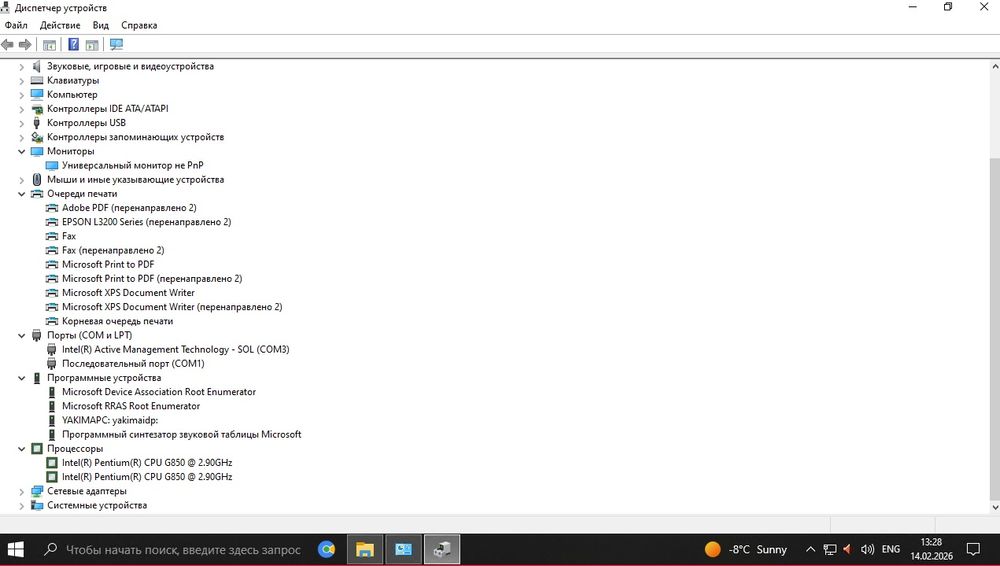Click the chip icon next to Процессоры
Screen dimensions: 1000x566
[x=37, y=449]
